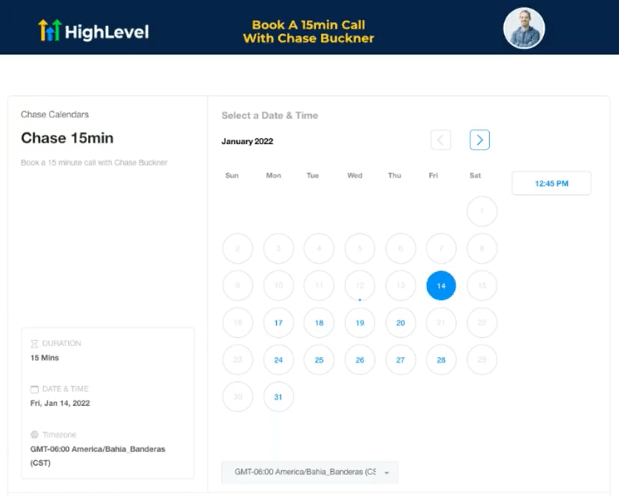Click the 15 Mins duration value
Screen dimensions: 619x497
click(x=45, y=358)
